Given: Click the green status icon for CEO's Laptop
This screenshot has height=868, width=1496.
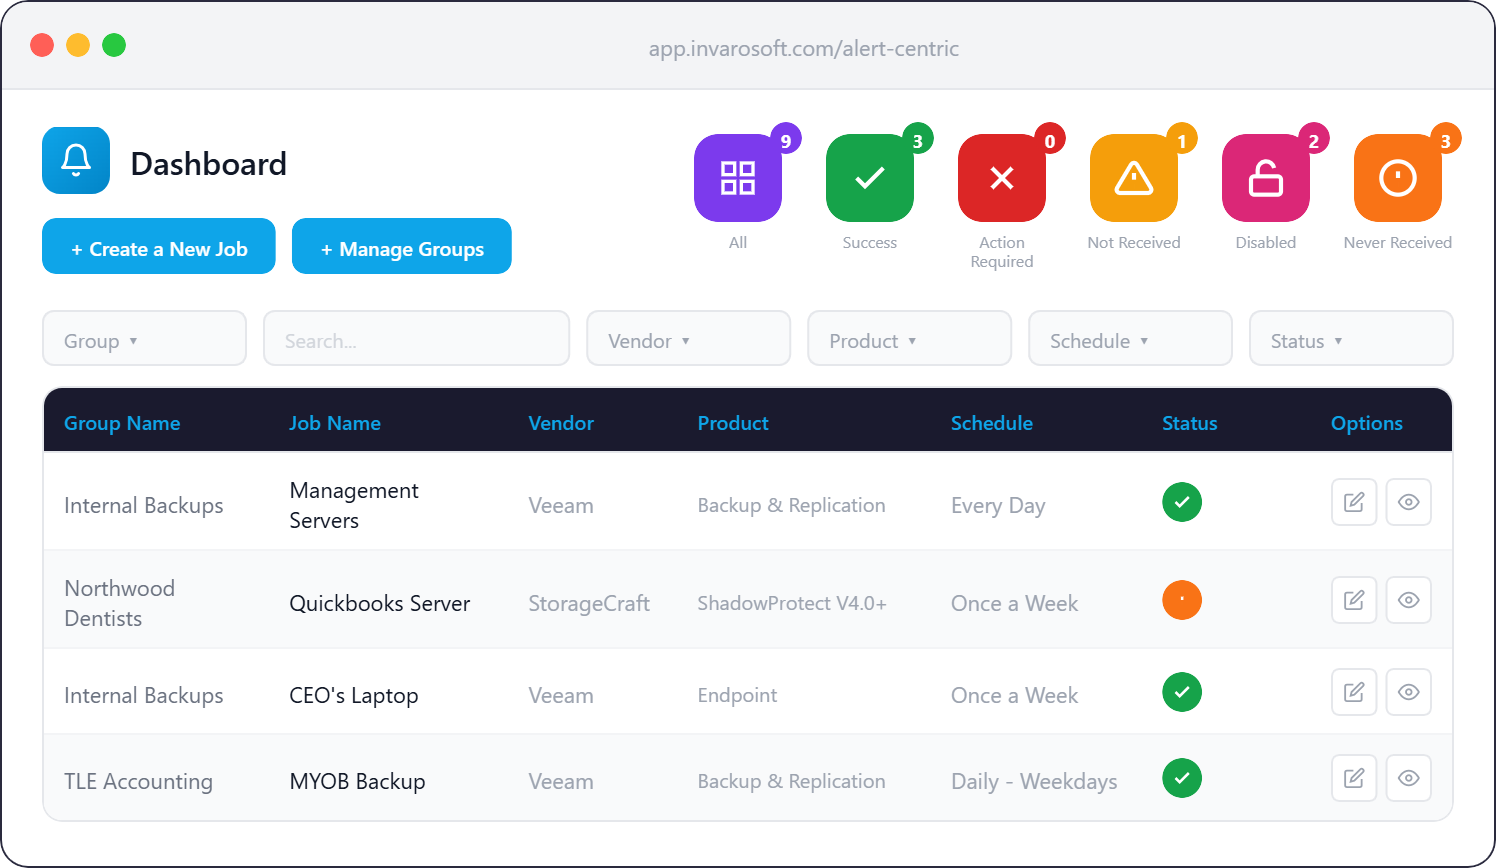Looking at the screenshot, I should 1182,692.
